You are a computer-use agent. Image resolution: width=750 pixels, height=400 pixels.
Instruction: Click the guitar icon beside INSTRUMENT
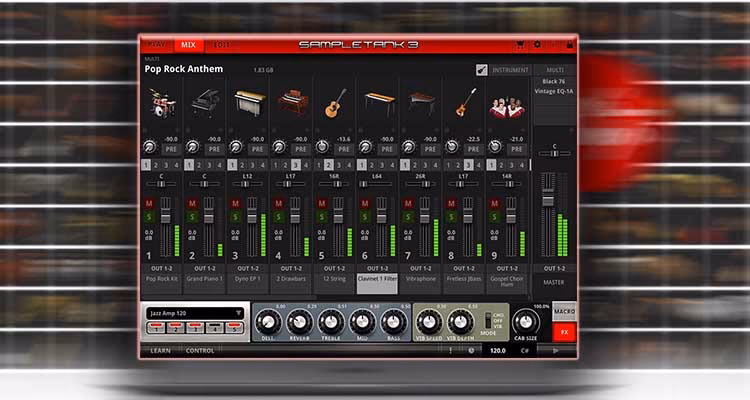pos(482,70)
